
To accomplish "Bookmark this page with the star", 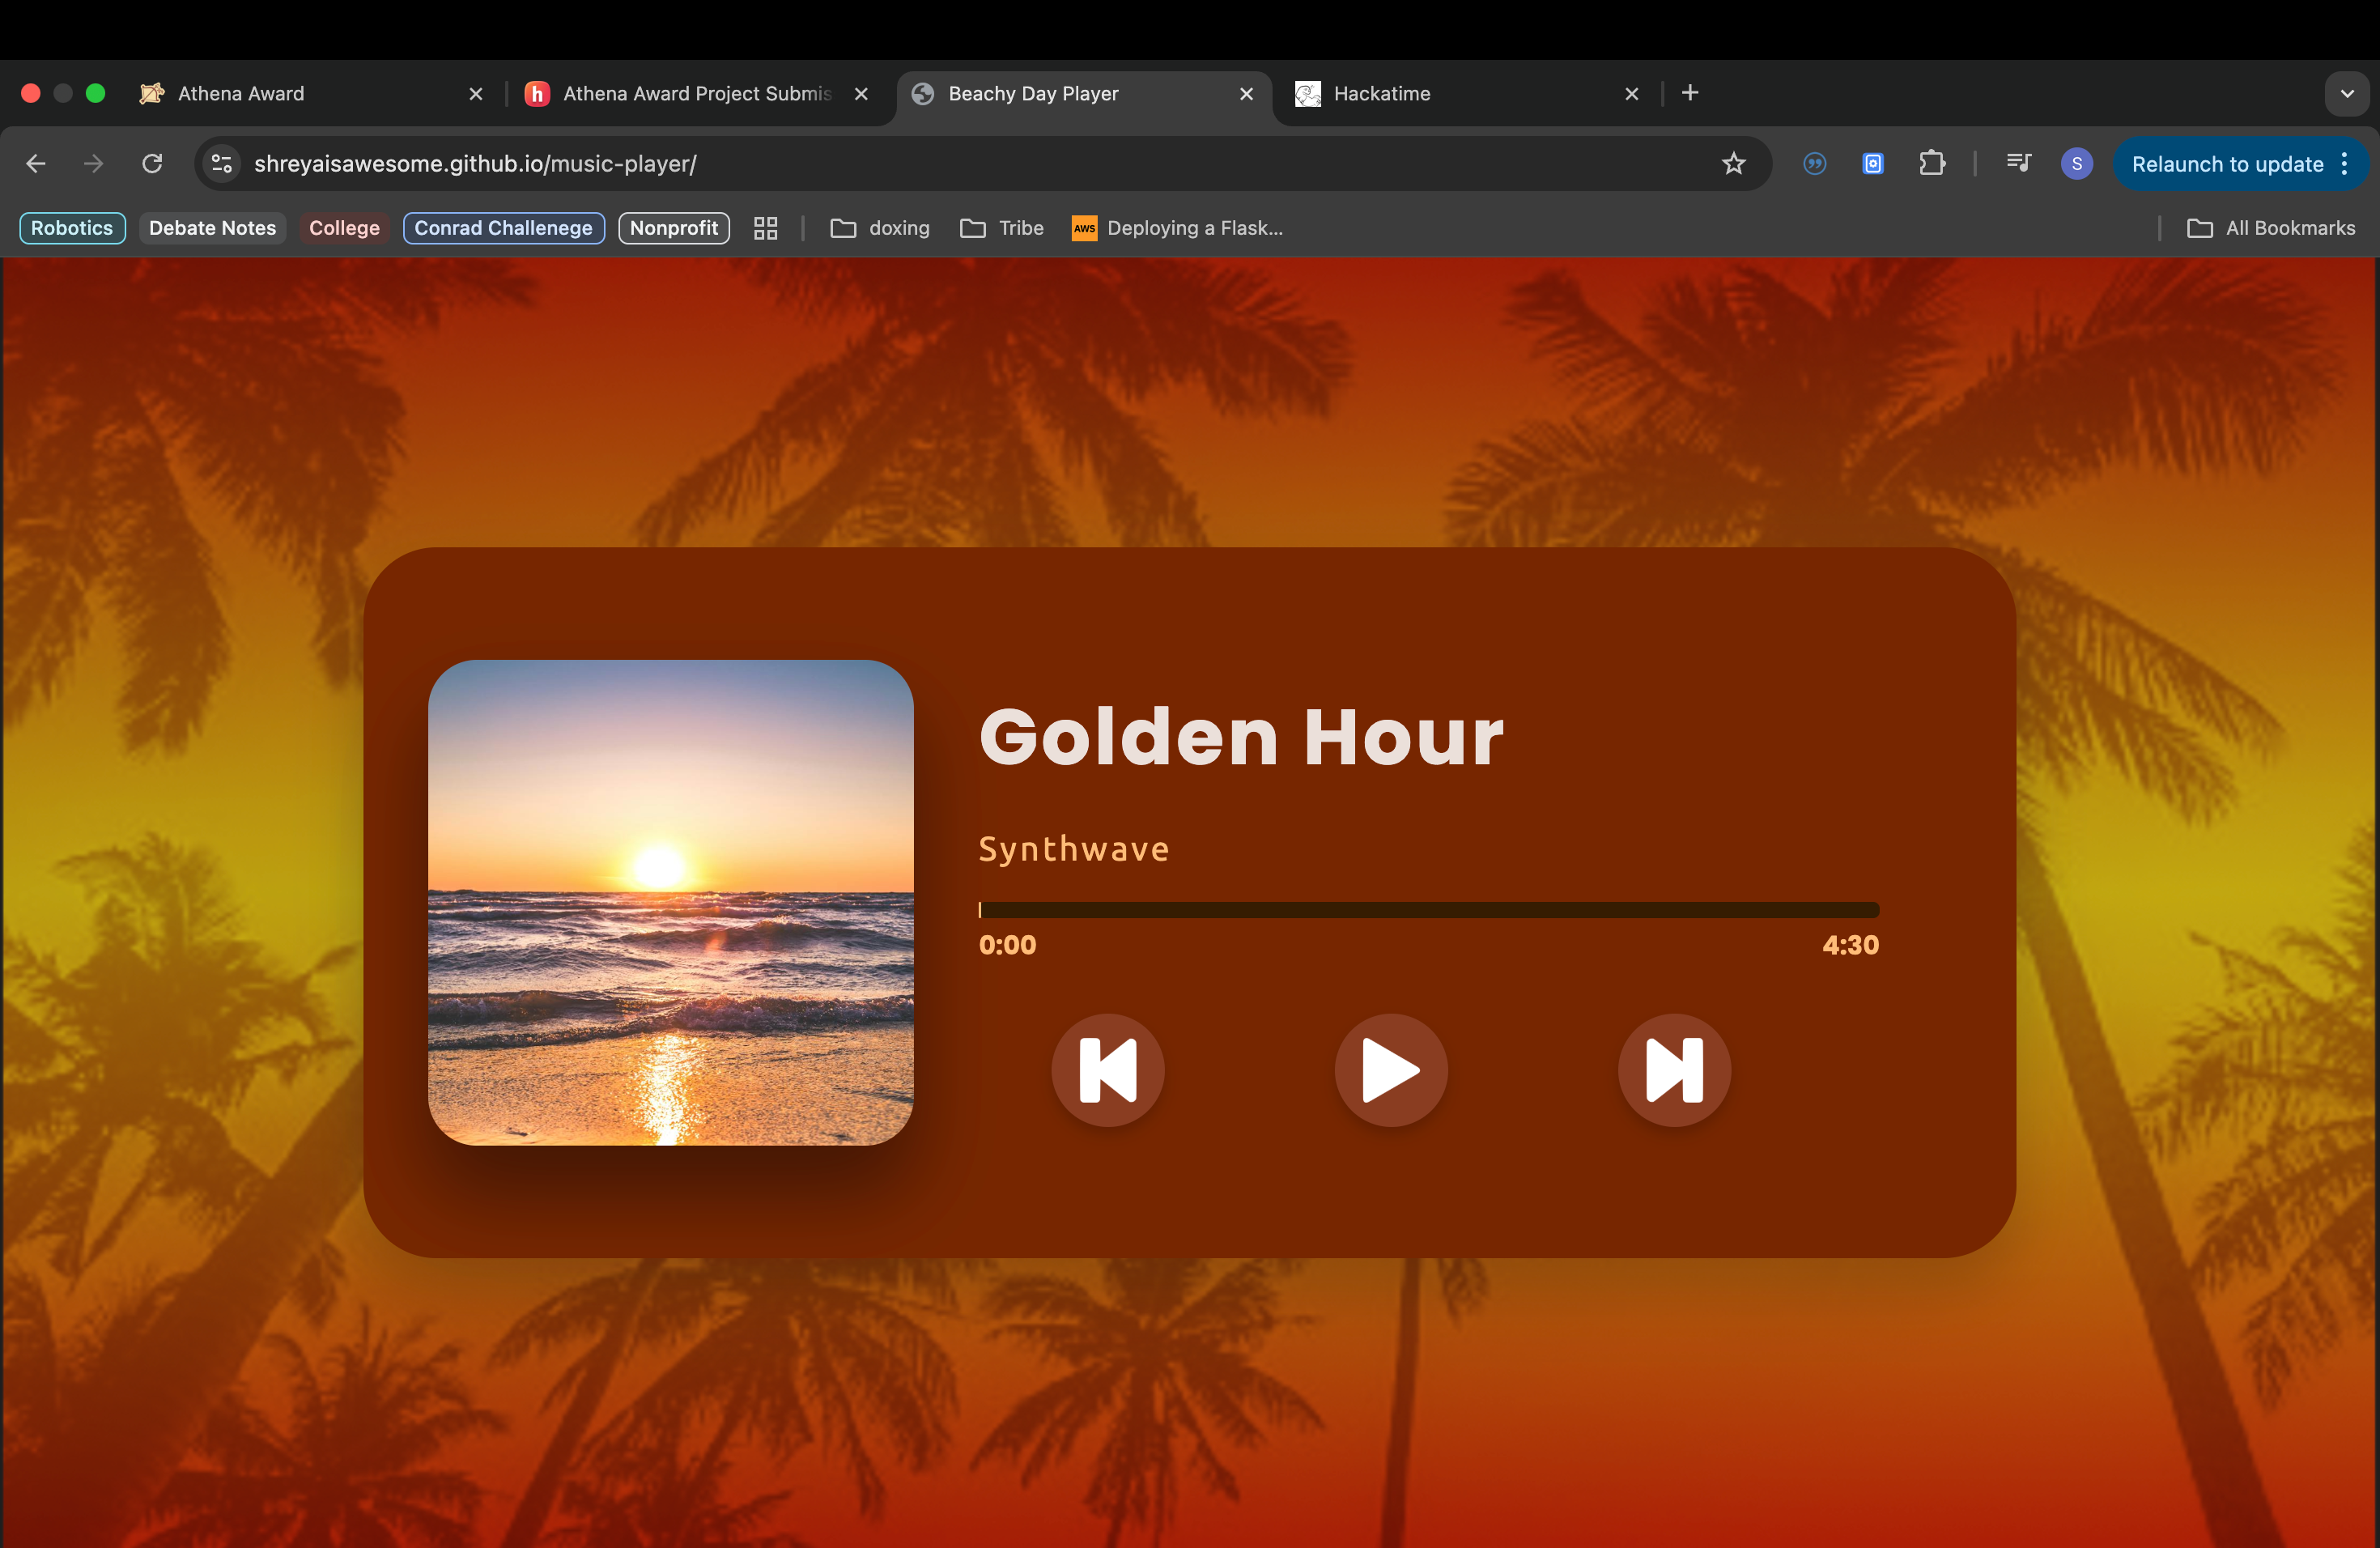I will (1733, 164).
